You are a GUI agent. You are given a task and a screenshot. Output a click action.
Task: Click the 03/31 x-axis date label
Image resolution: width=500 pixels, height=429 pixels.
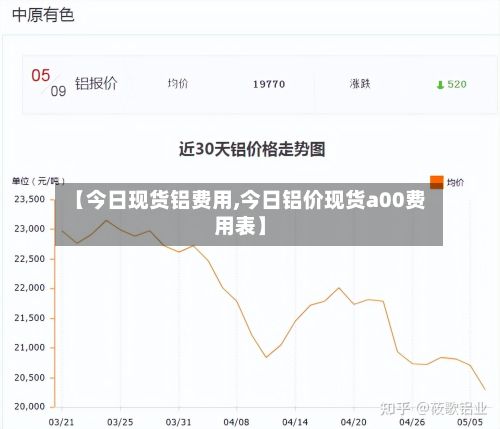pos(178,422)
